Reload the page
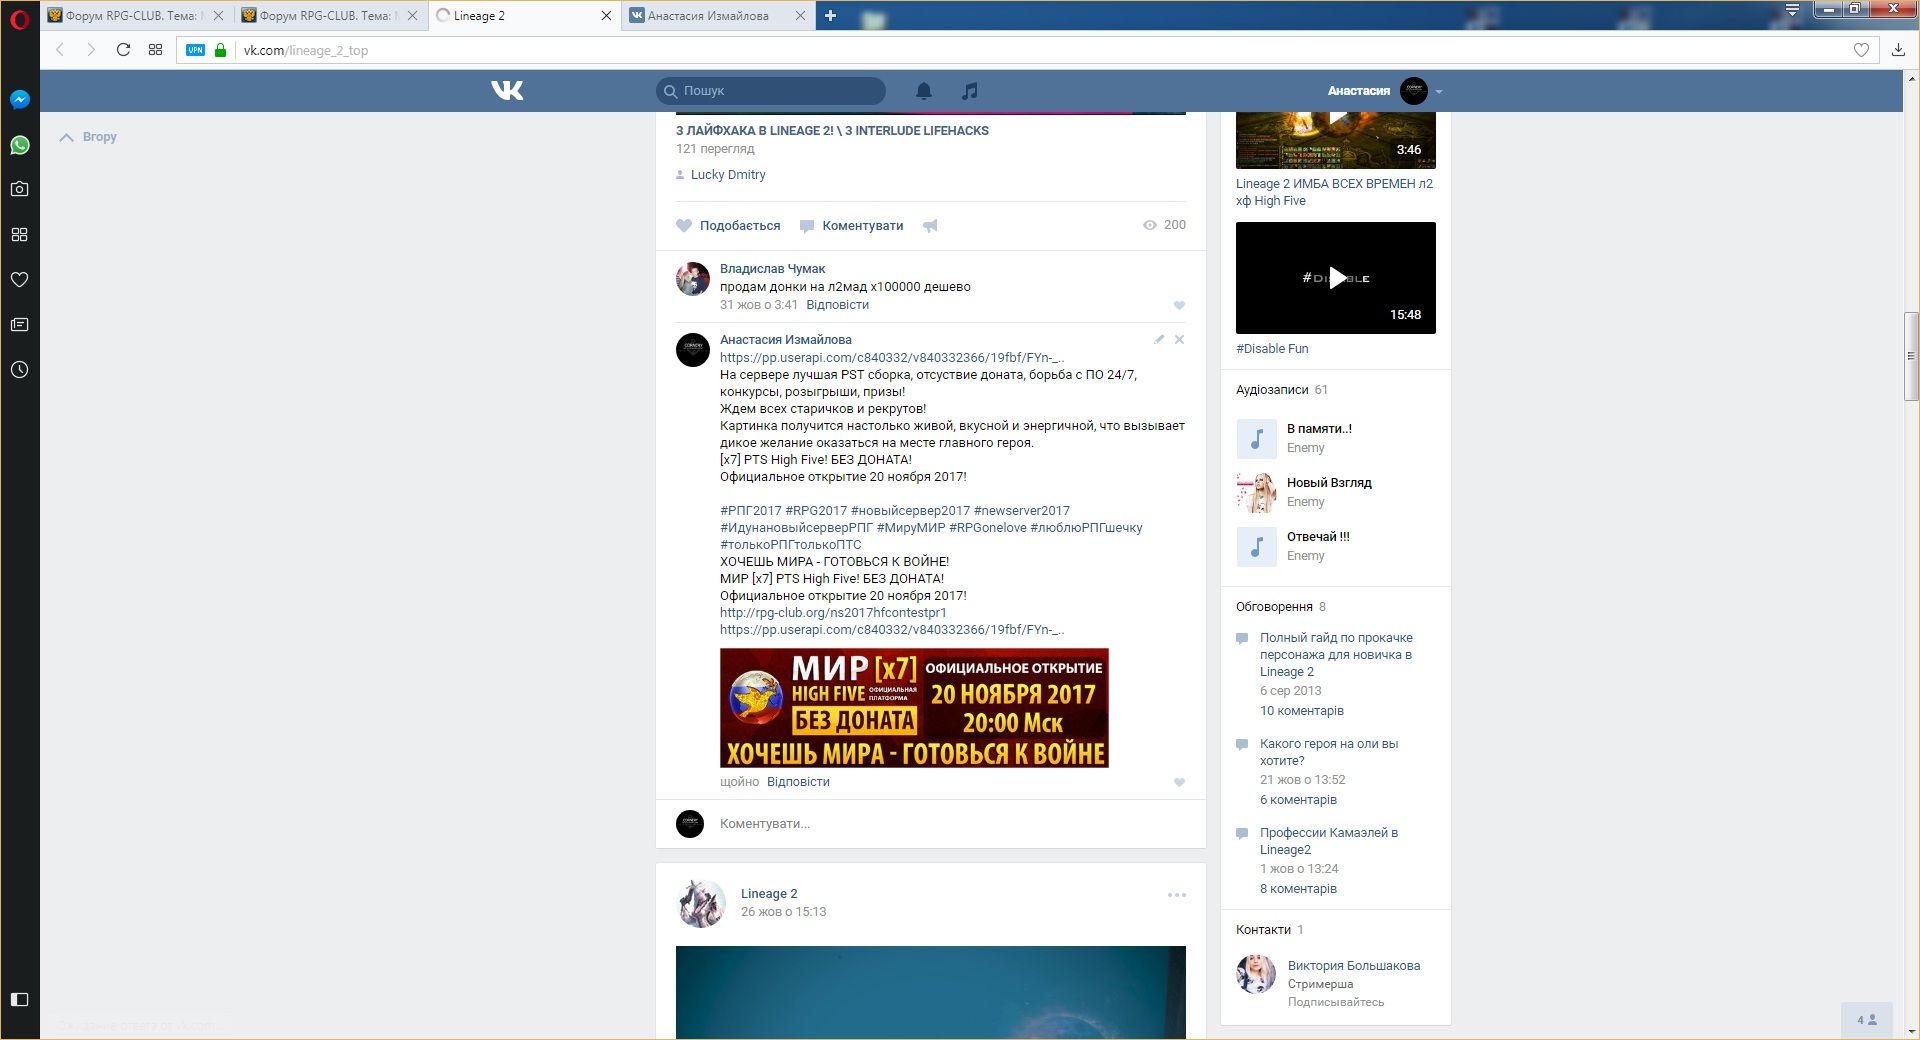This screenshot has width=1920, height=1040. click(x=123, y=50)
